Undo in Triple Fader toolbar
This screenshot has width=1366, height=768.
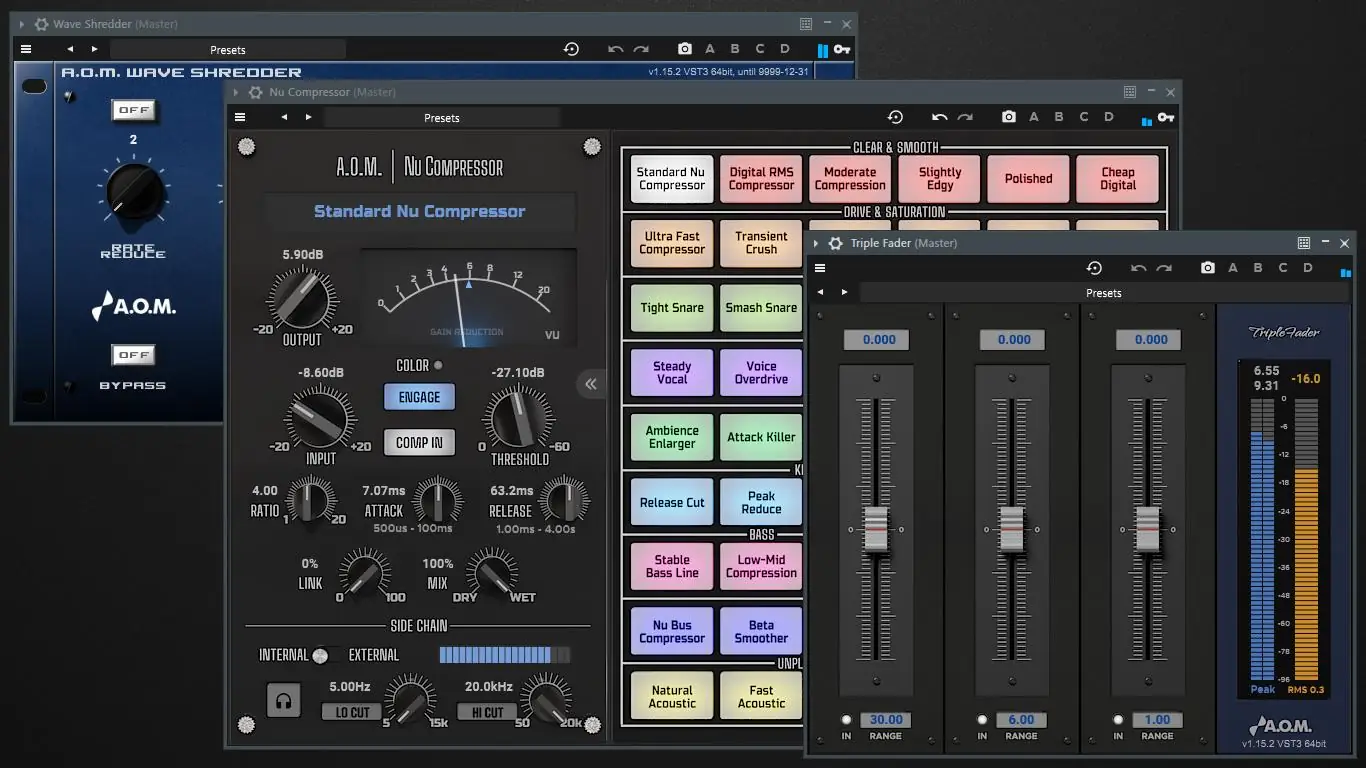click(1138, 268)
